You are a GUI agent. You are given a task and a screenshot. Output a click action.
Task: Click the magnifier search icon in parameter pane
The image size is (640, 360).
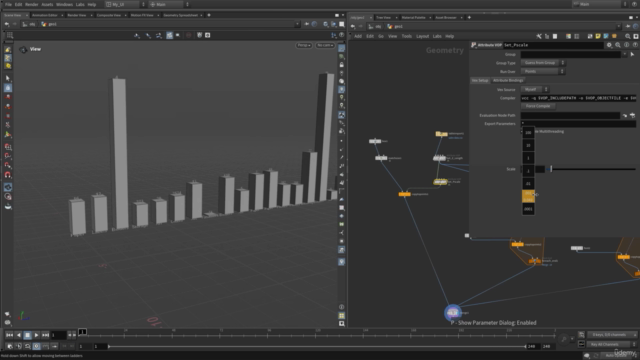coord(618,45)
